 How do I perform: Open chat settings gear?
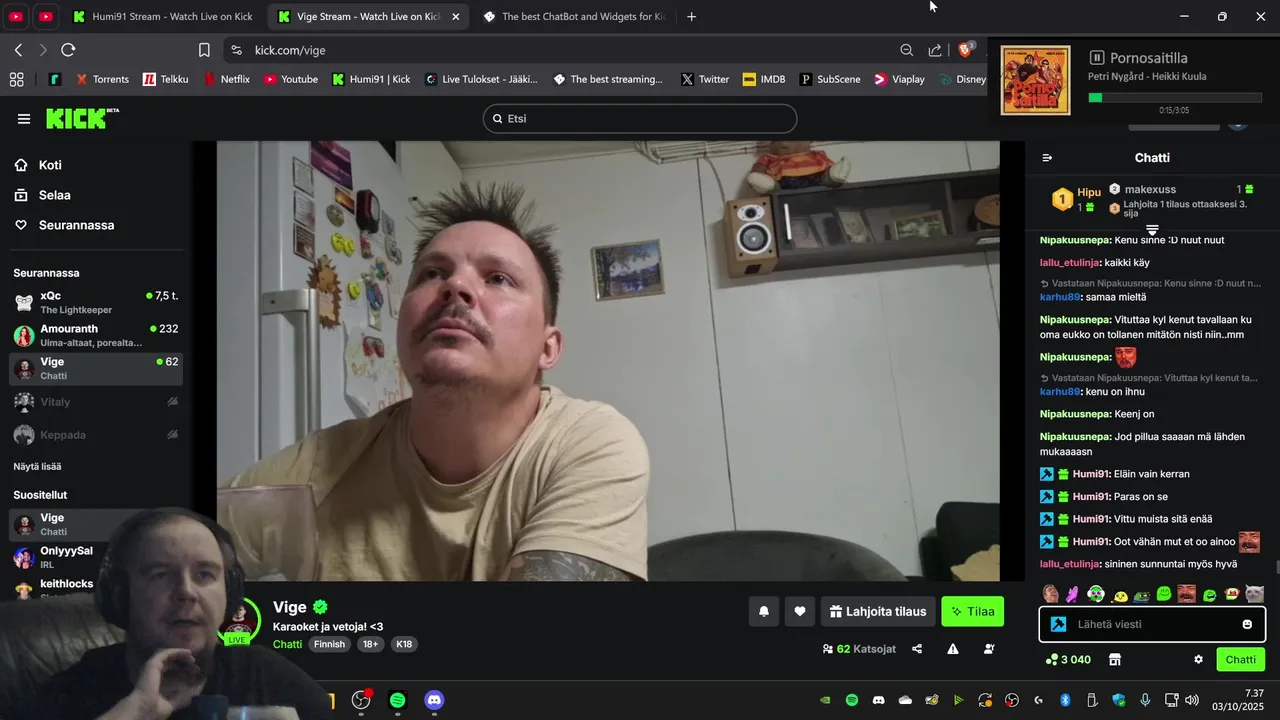1198,659
